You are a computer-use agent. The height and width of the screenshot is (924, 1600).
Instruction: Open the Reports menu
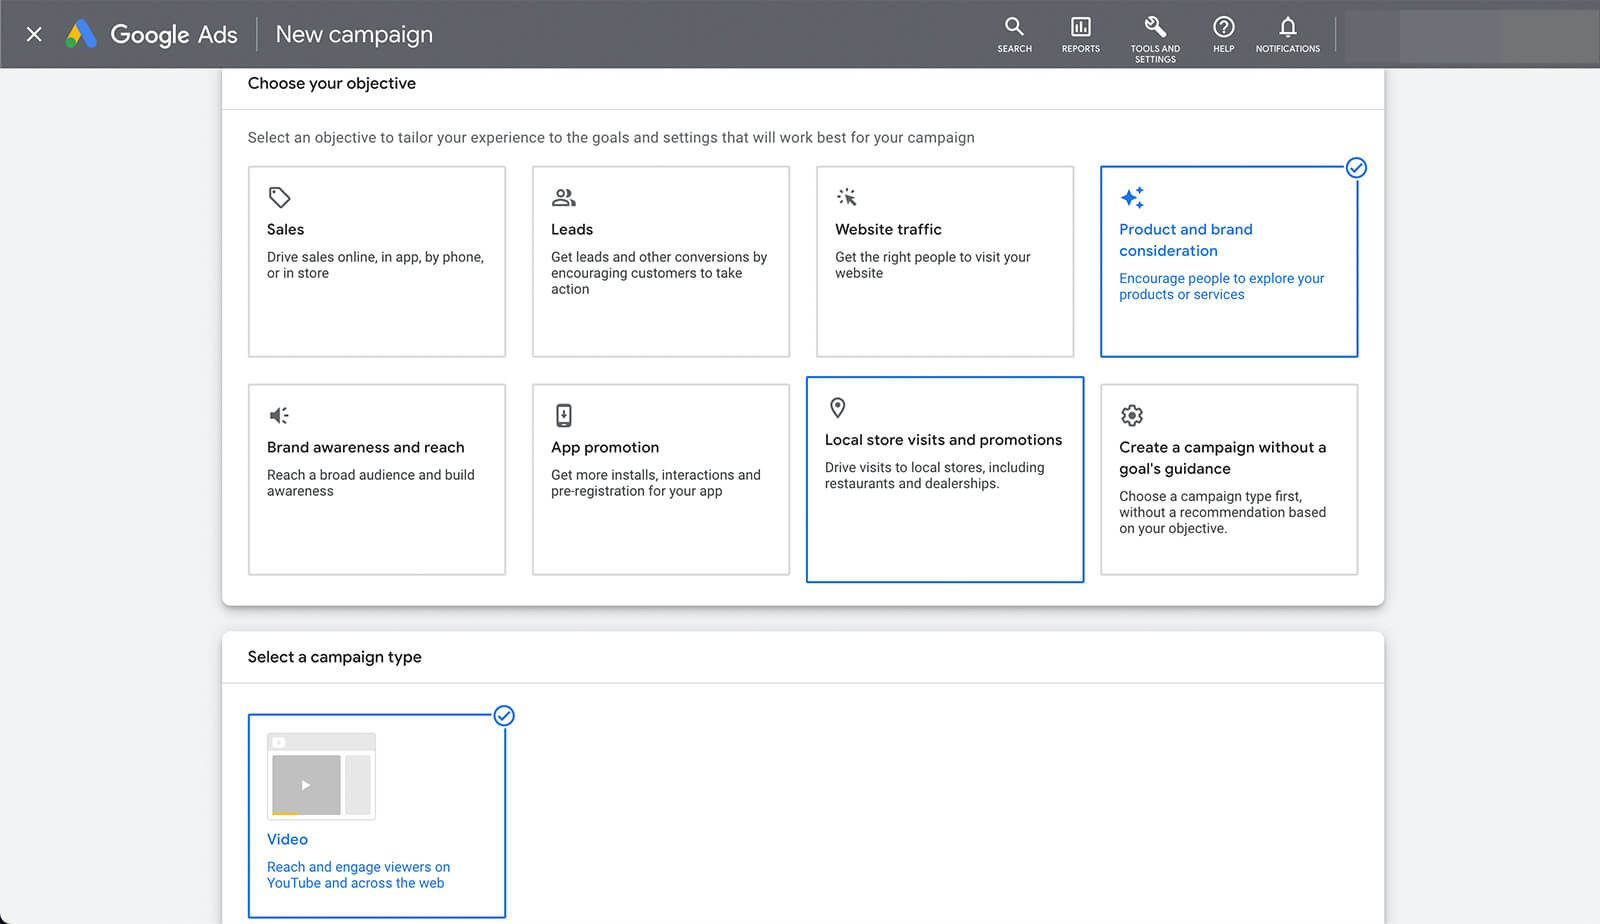click(x=1080, y=34)
